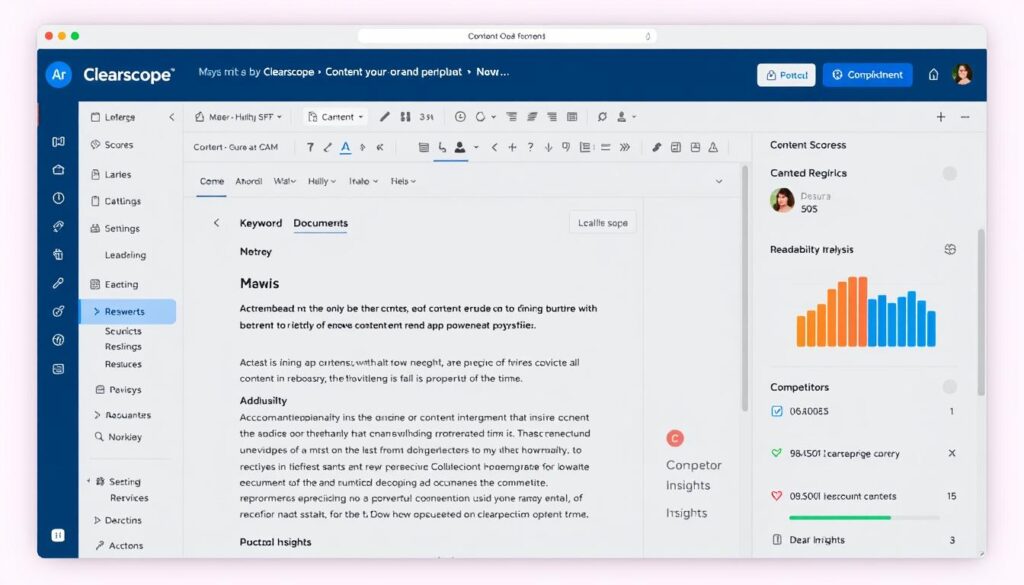Screen dimensions: 1024x585
Task: Select the underline formatting icon
Action: pyautogui.click(x=345, y=147)
